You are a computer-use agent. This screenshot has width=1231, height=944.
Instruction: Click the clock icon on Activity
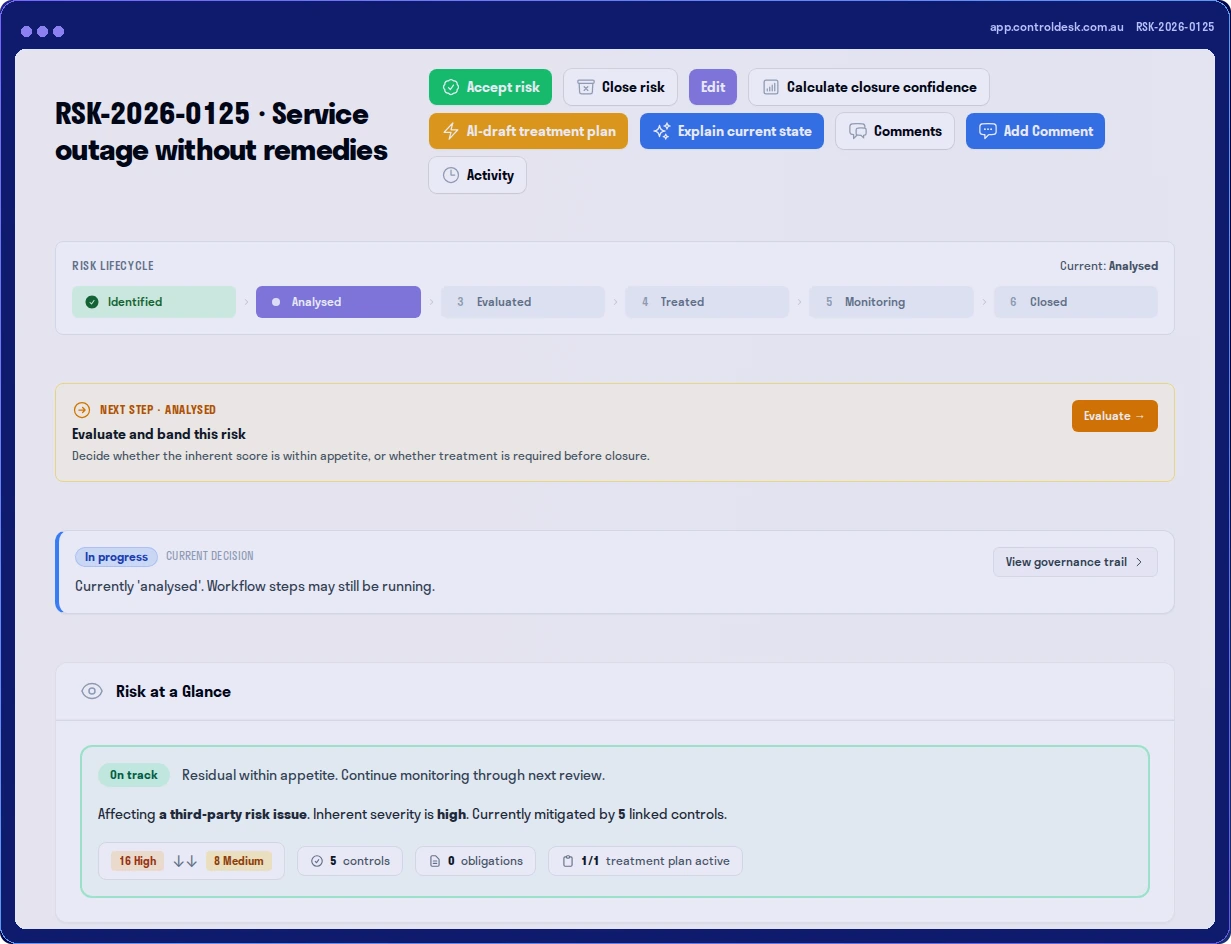pyautogui.click(x=451, y=175)
